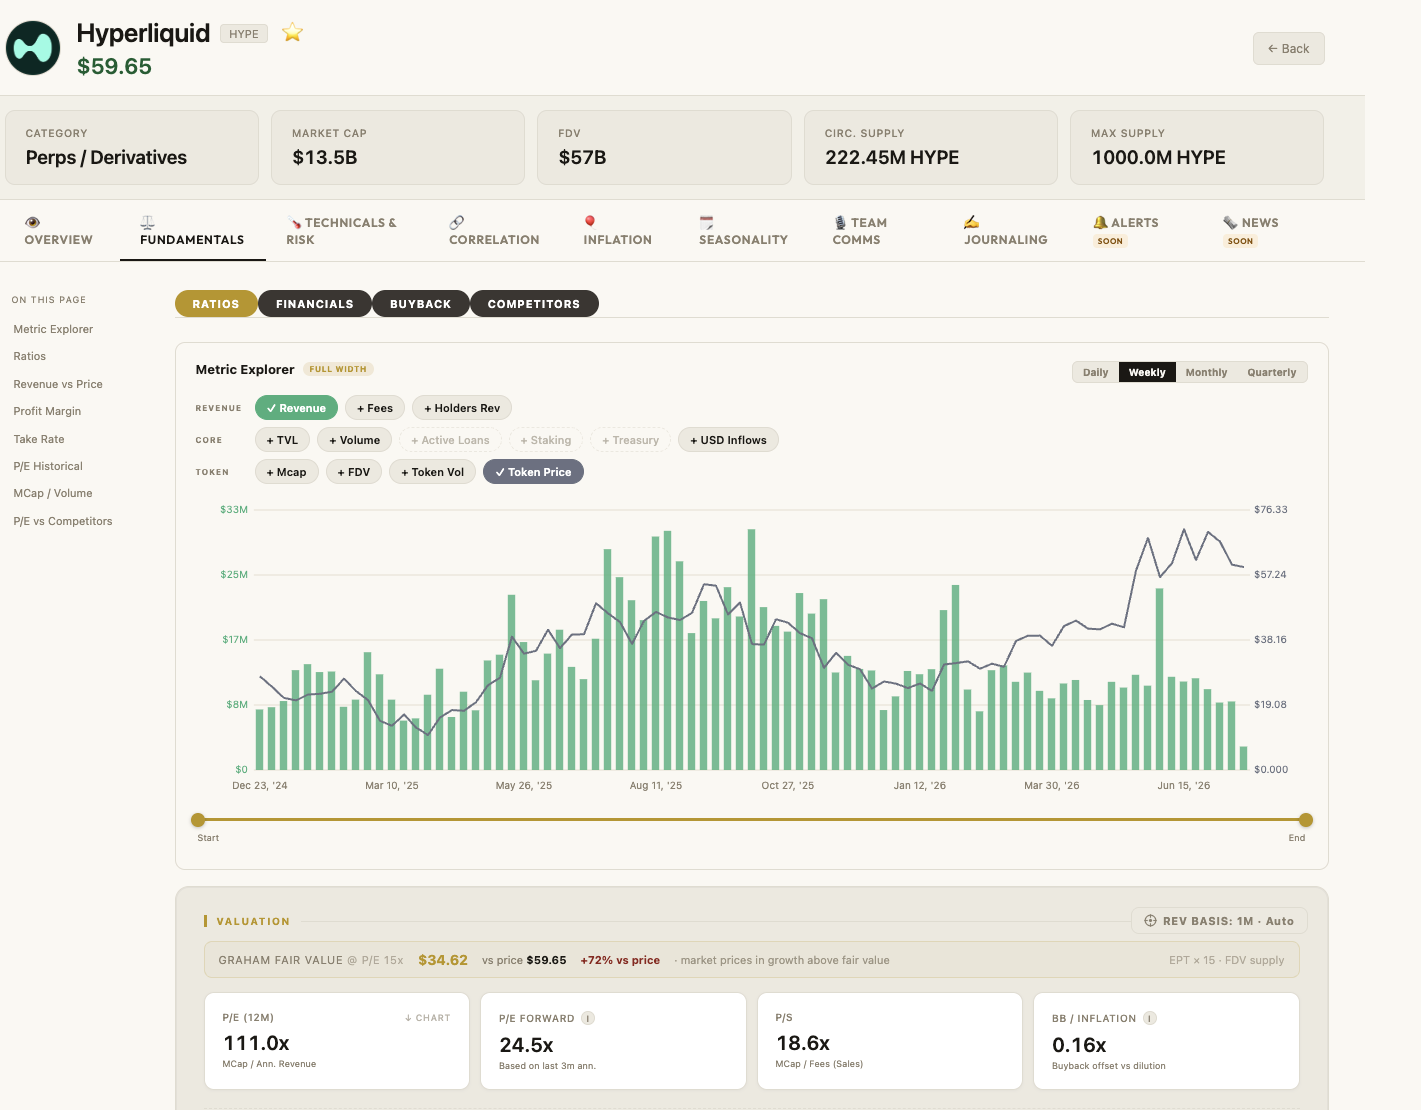
Task: Navigate to Profit Margin section
Action: click(x=47, y=411)
